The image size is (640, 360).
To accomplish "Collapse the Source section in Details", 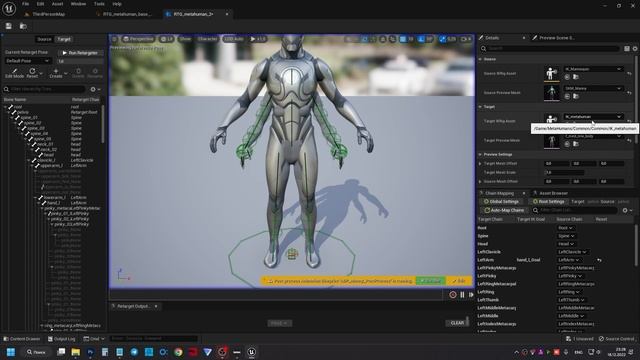I will pos(480,59).
